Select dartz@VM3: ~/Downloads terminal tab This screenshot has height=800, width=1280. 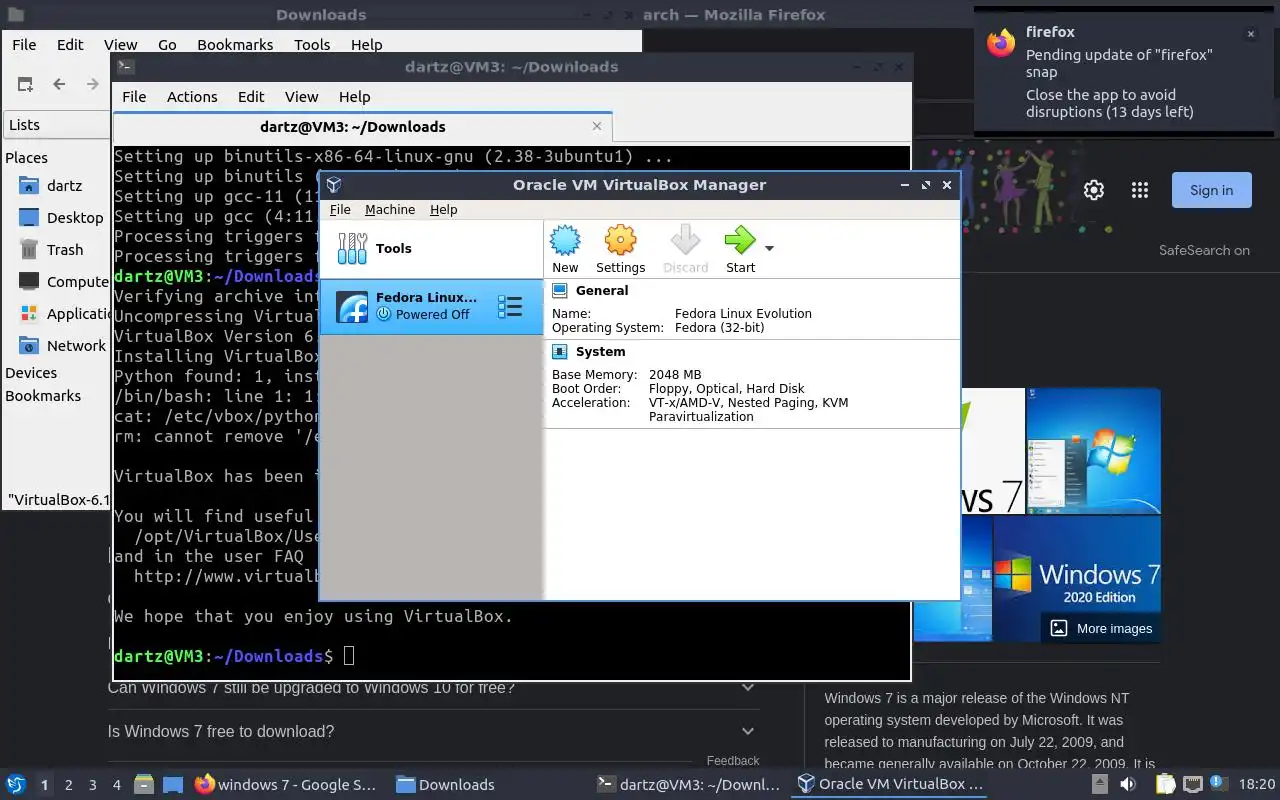(362, 127)
